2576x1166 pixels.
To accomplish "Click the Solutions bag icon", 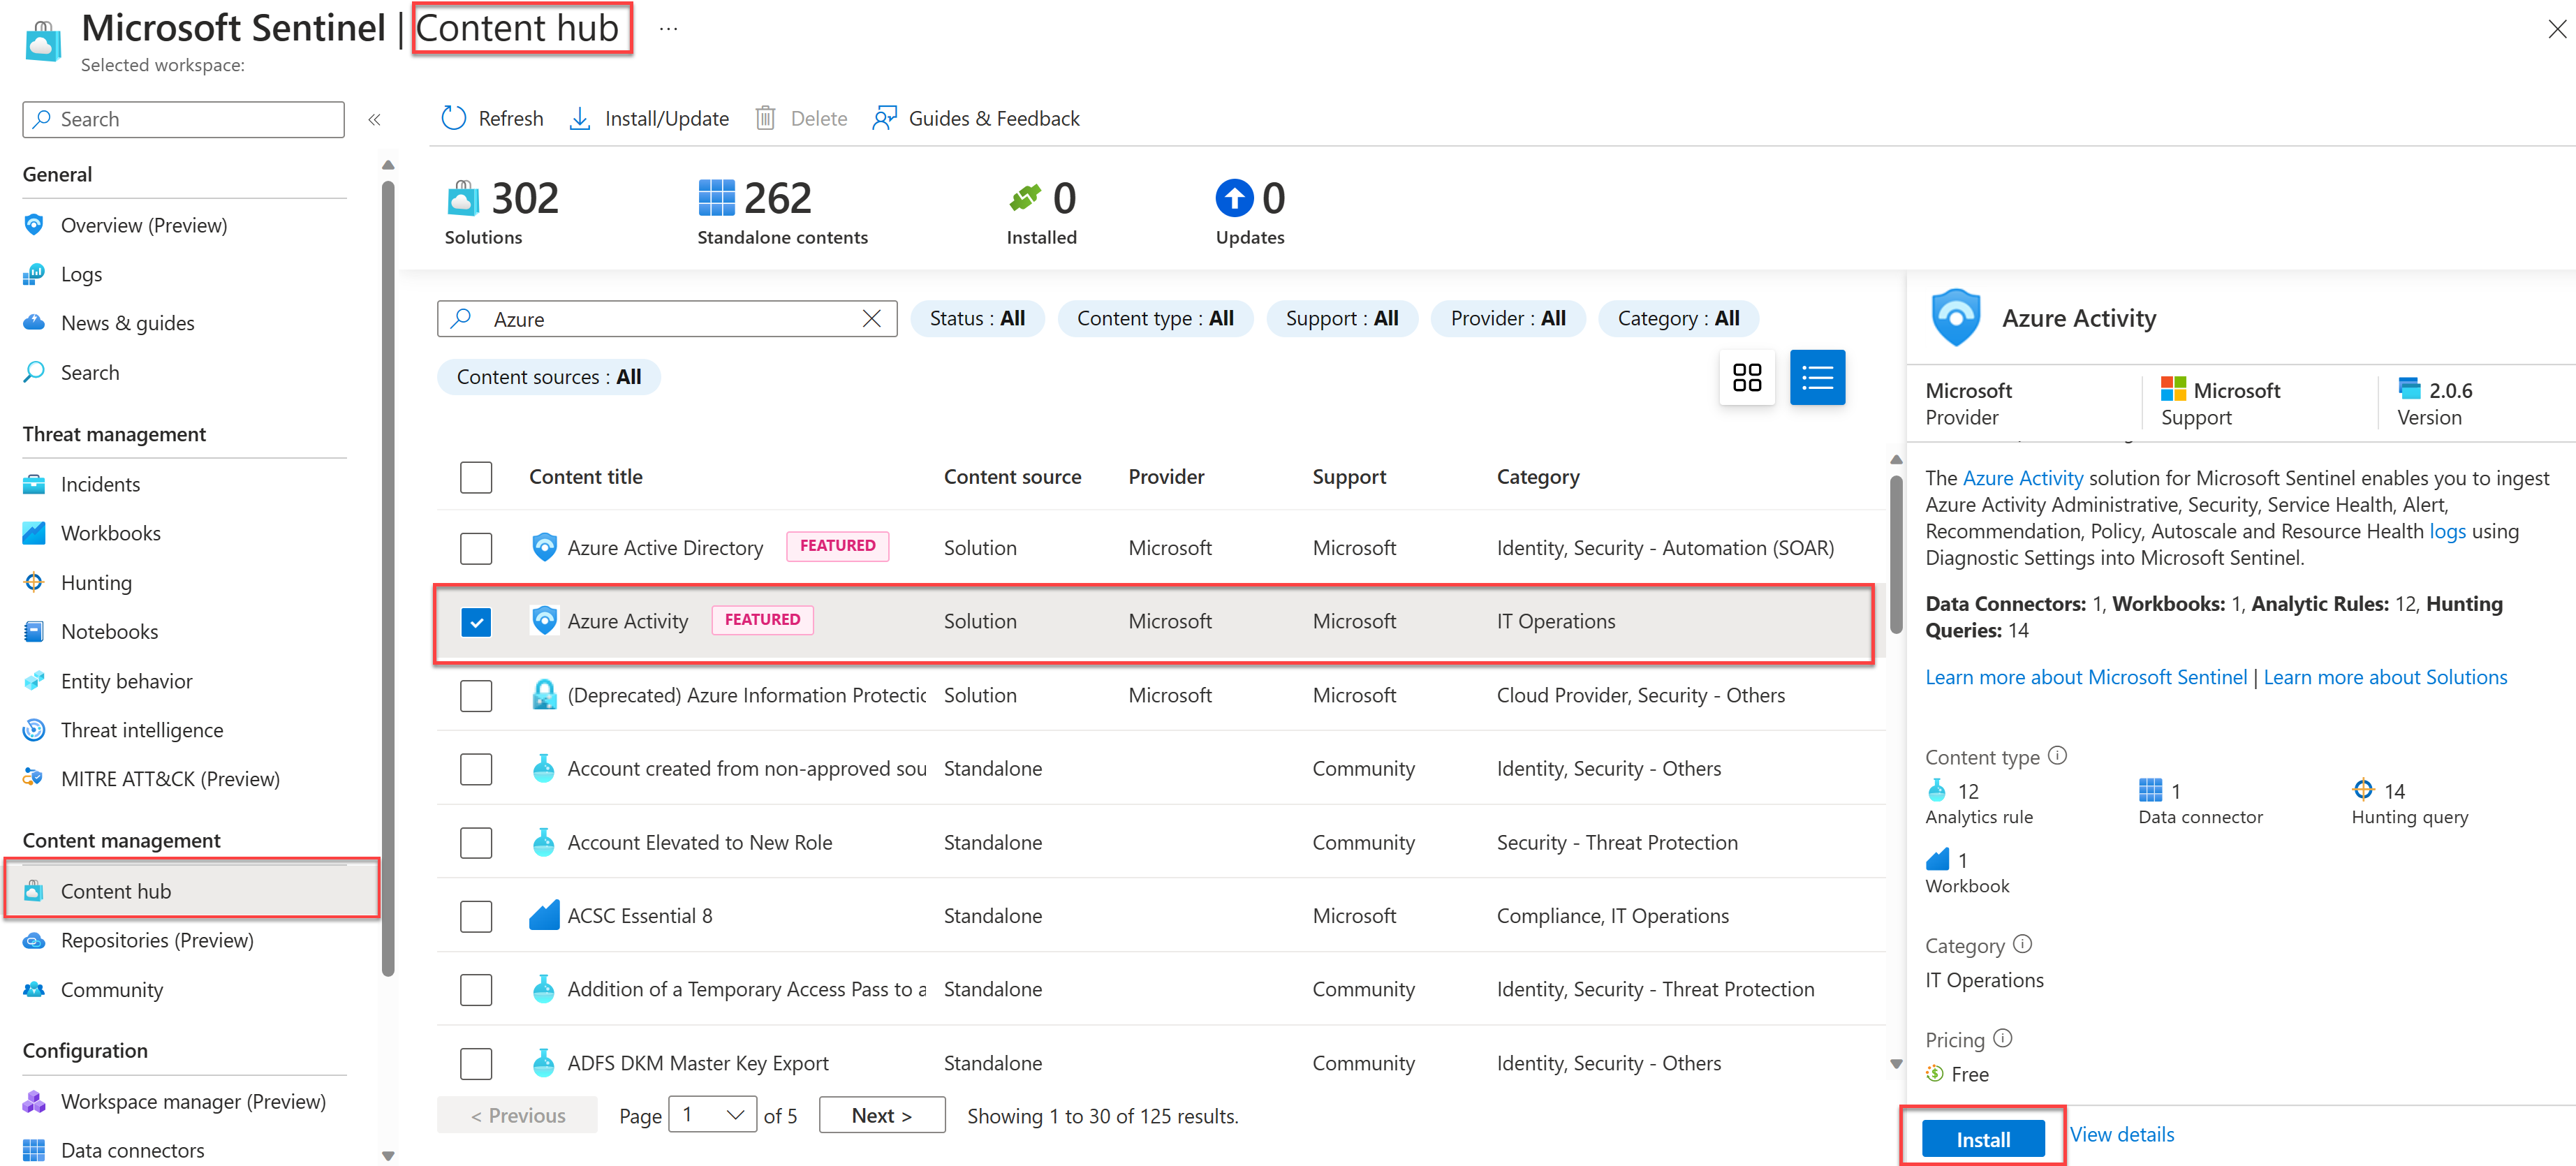I will [x=462, y=198].
